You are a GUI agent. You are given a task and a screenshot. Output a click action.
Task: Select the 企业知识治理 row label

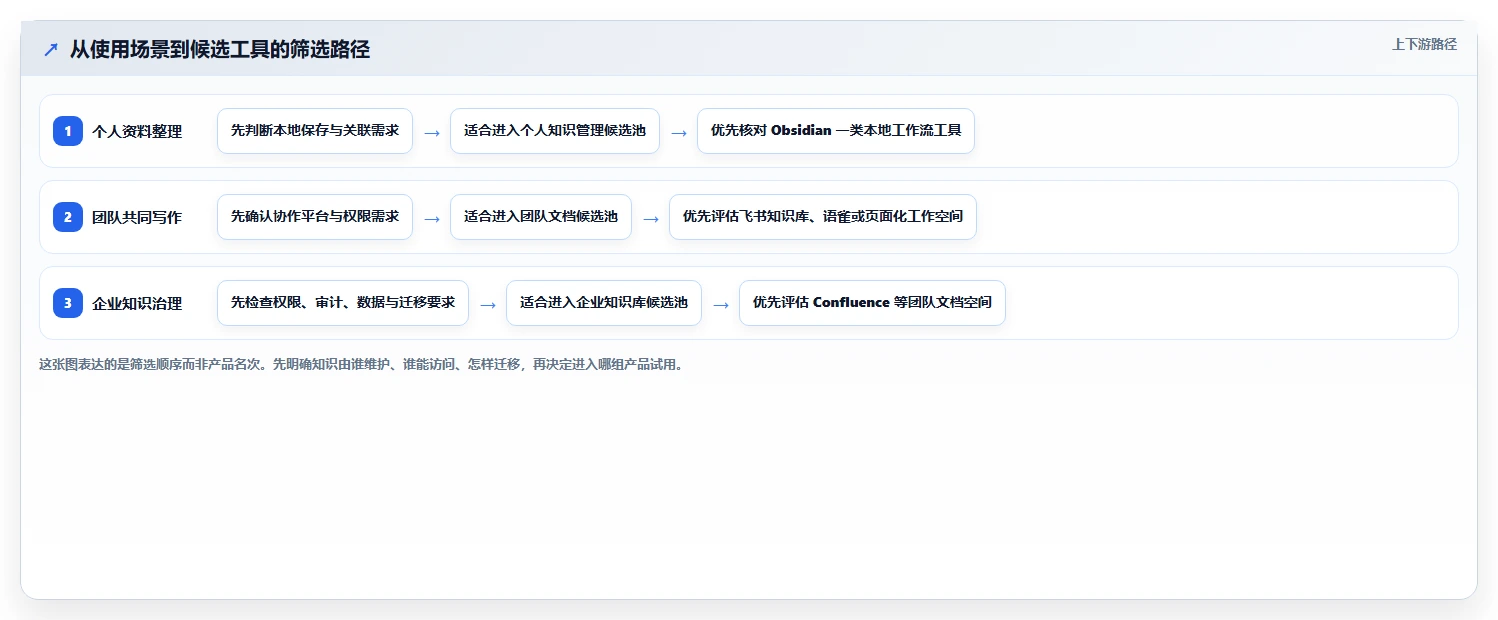[x=137, y=303]
